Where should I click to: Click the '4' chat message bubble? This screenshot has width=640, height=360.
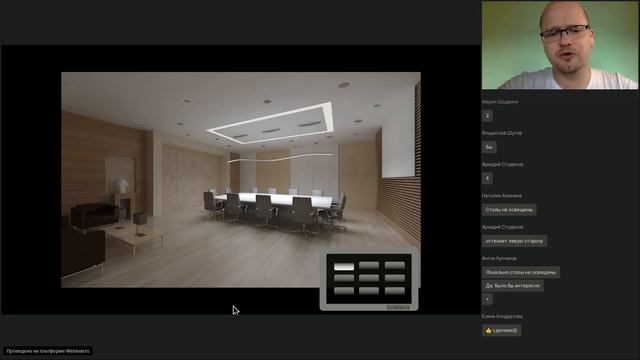click(x=487, y=178)
